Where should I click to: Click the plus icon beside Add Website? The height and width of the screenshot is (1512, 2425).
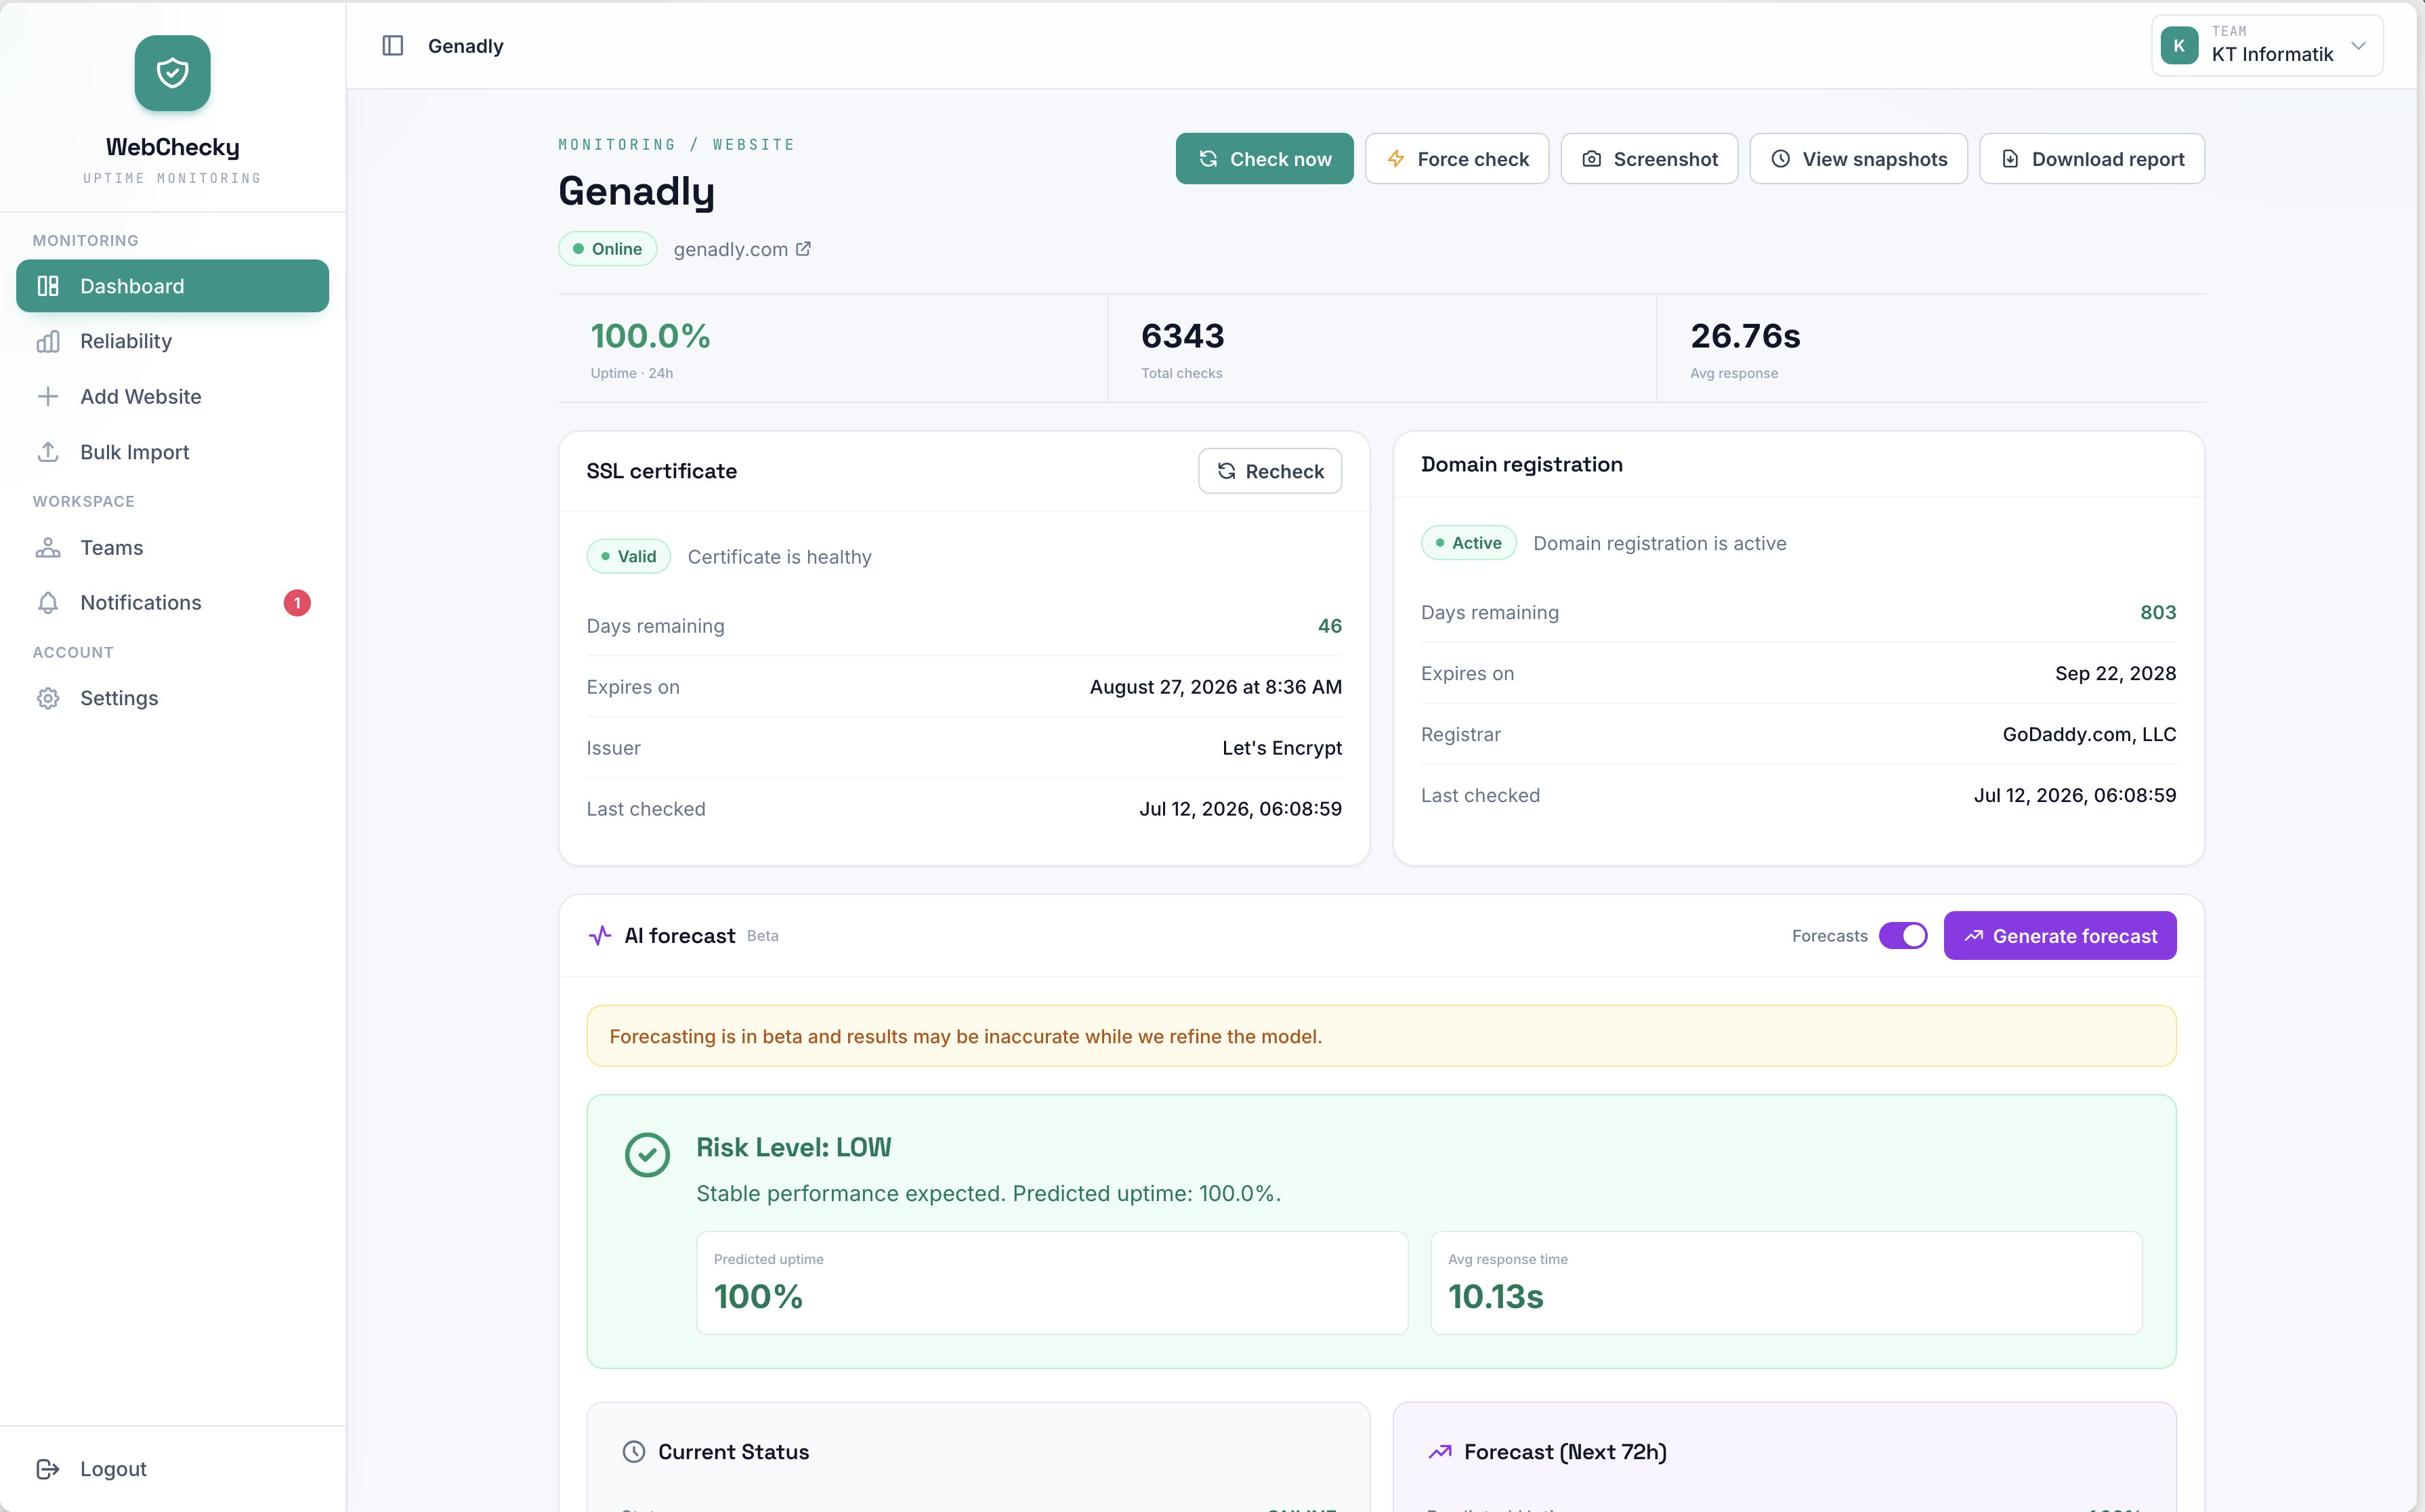(x=48, y=396)
